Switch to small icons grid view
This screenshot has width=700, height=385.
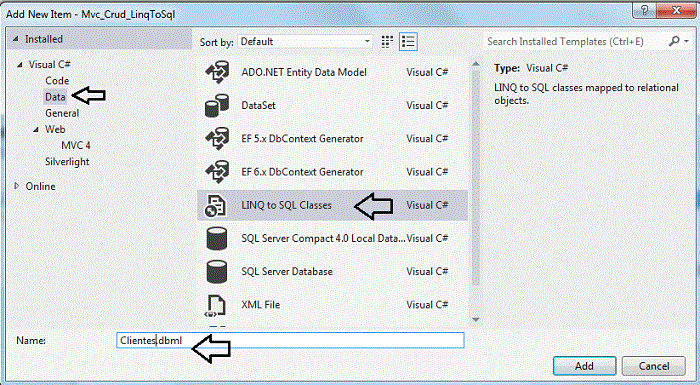pyautogui.click(x=388, y=42)
